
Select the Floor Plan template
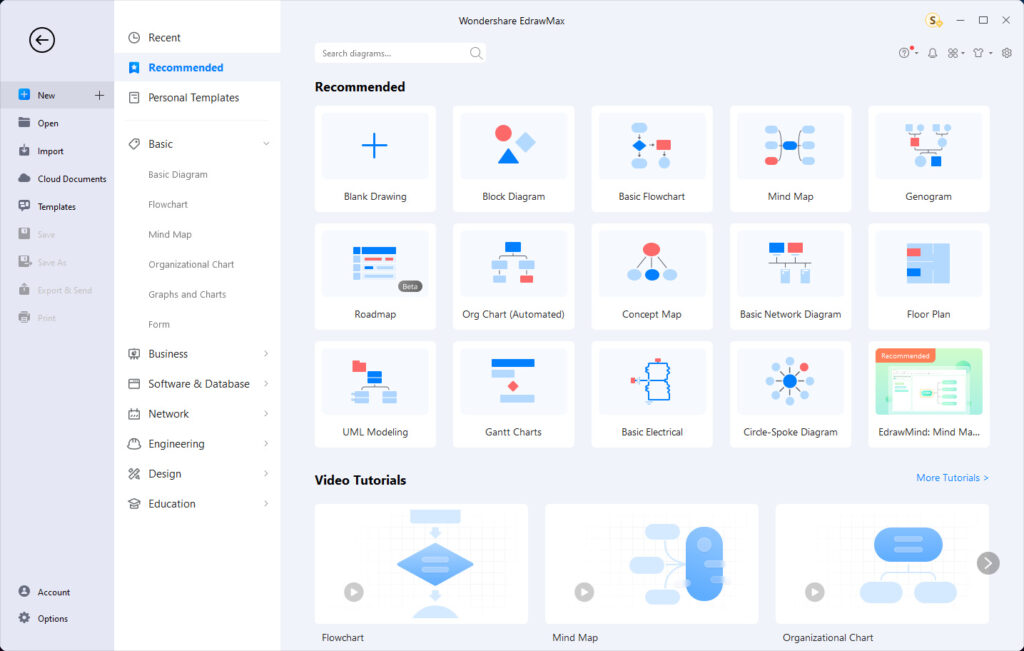coord(929,276)
